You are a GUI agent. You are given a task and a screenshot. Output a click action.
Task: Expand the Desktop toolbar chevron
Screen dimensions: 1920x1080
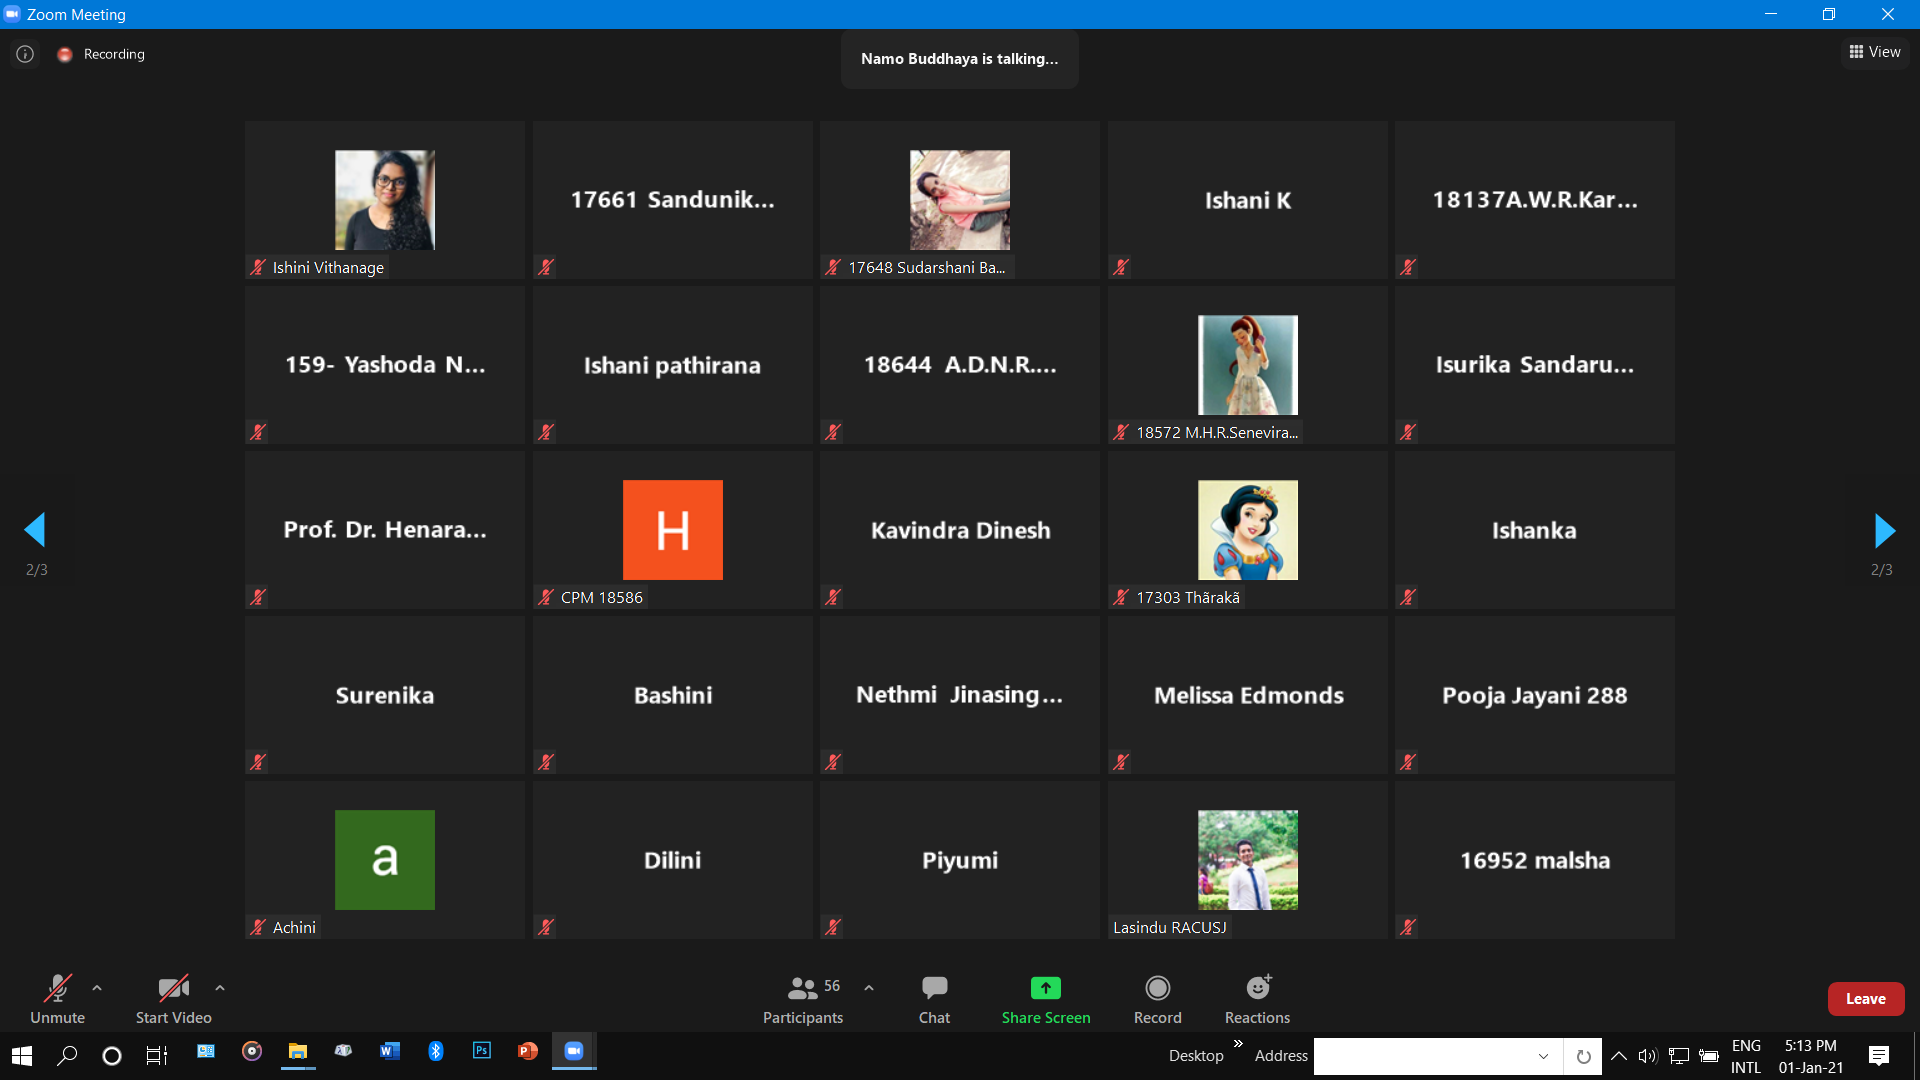pos(1238,1044)
